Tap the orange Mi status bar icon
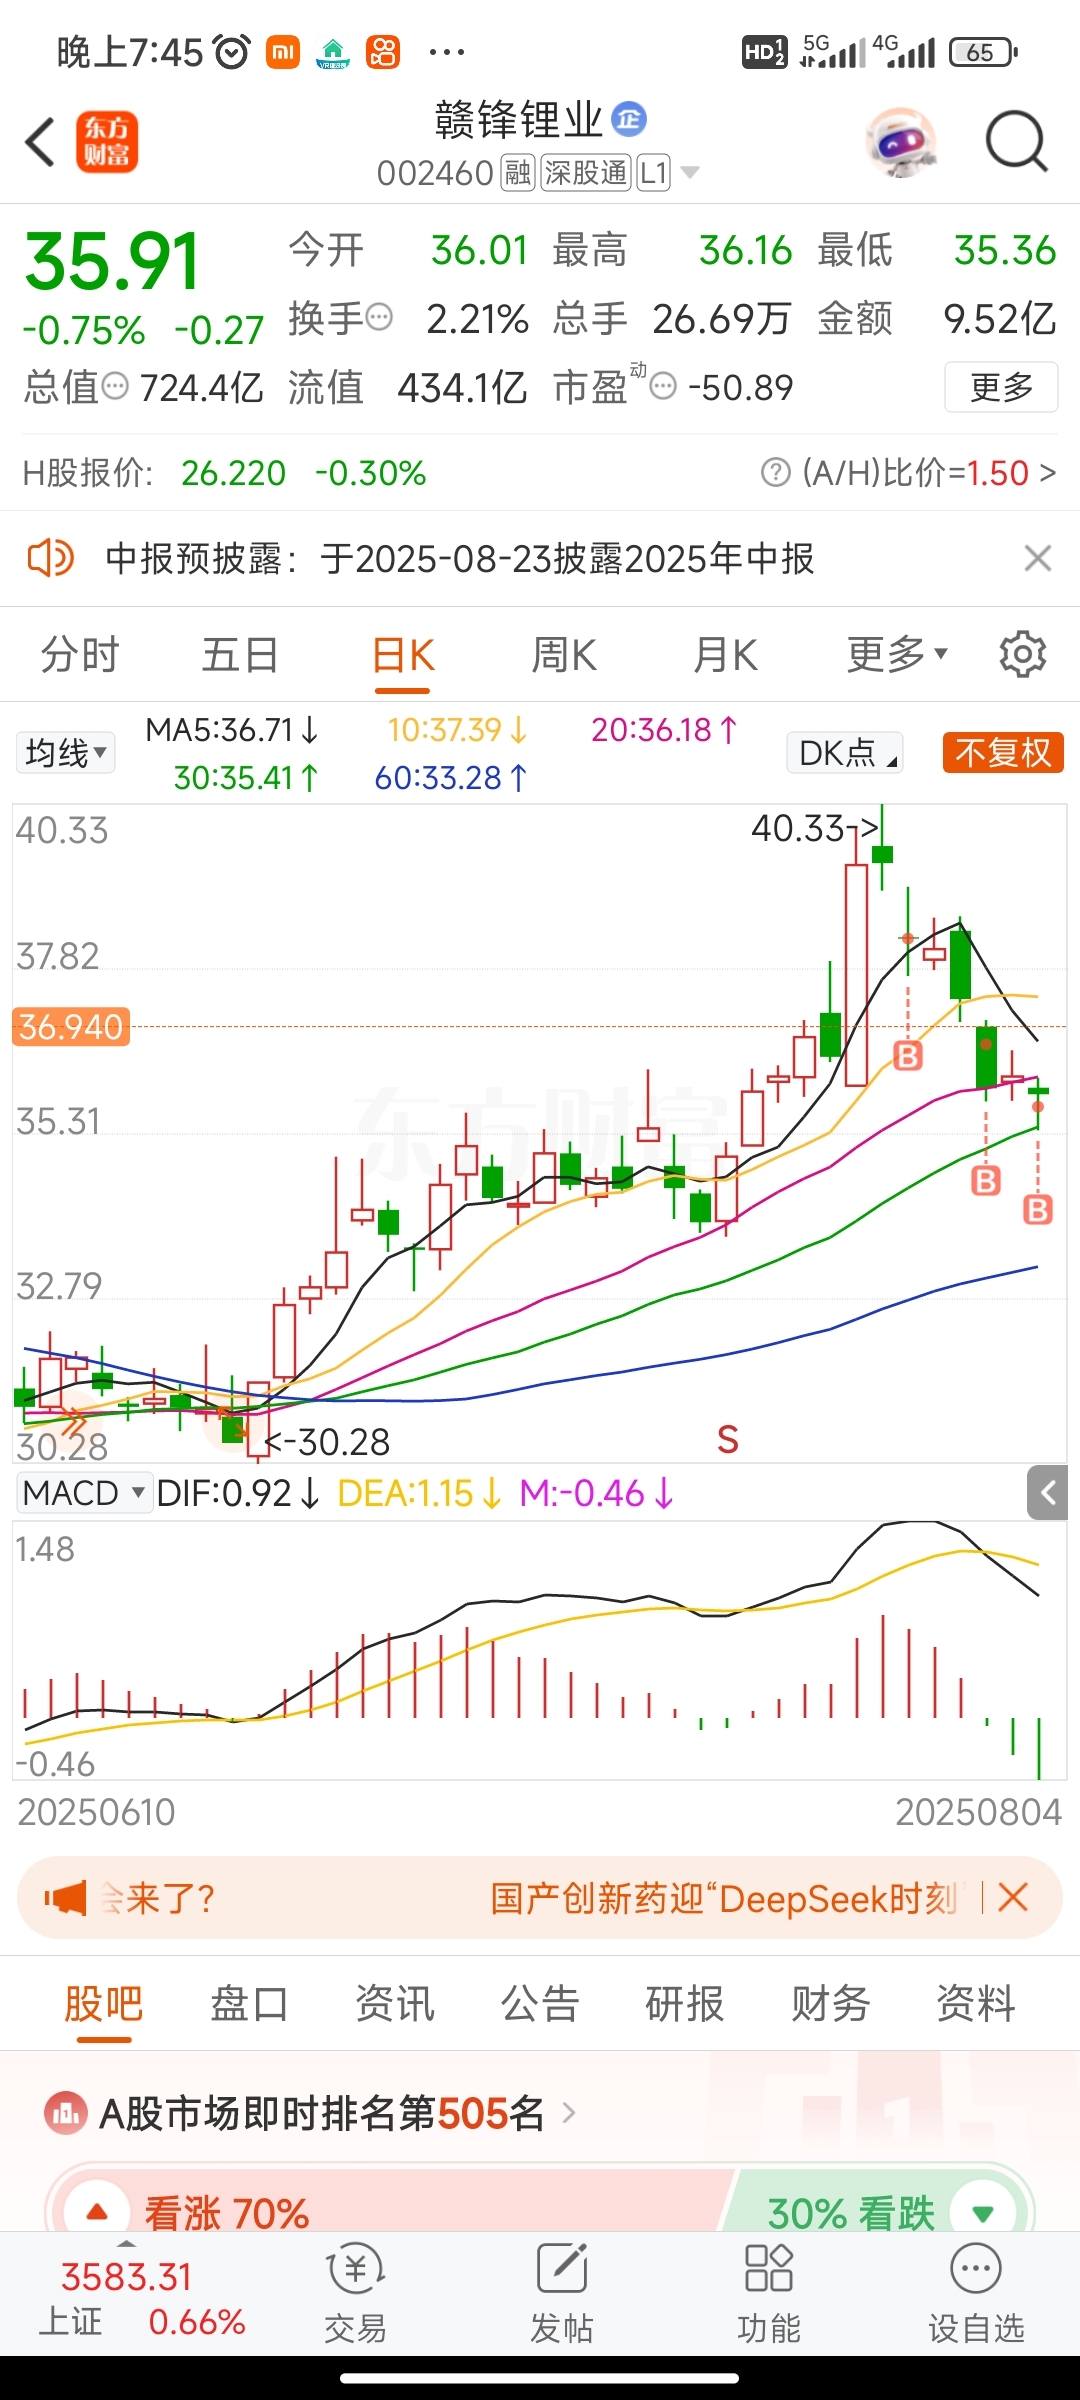Image resolution: width=1080 pixels, height=2400 pixels. [283, 52]
